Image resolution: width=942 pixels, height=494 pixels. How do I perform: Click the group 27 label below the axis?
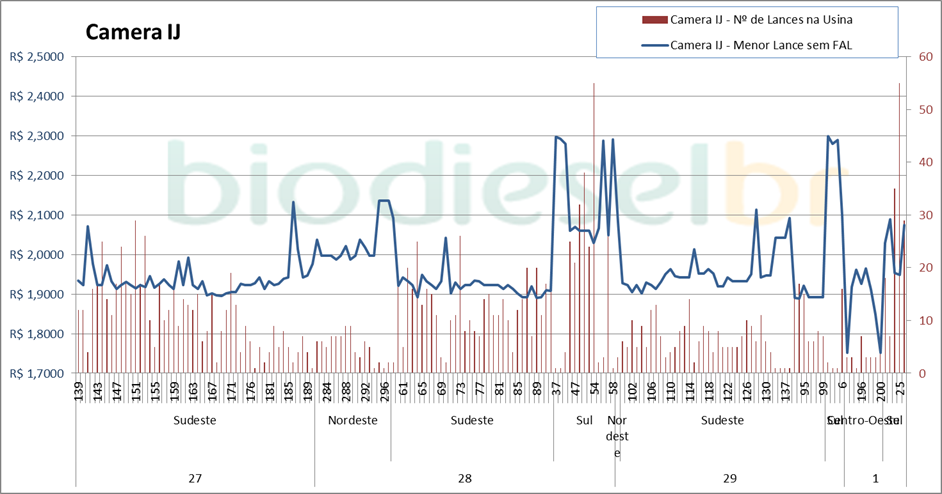tap(195, 479)
